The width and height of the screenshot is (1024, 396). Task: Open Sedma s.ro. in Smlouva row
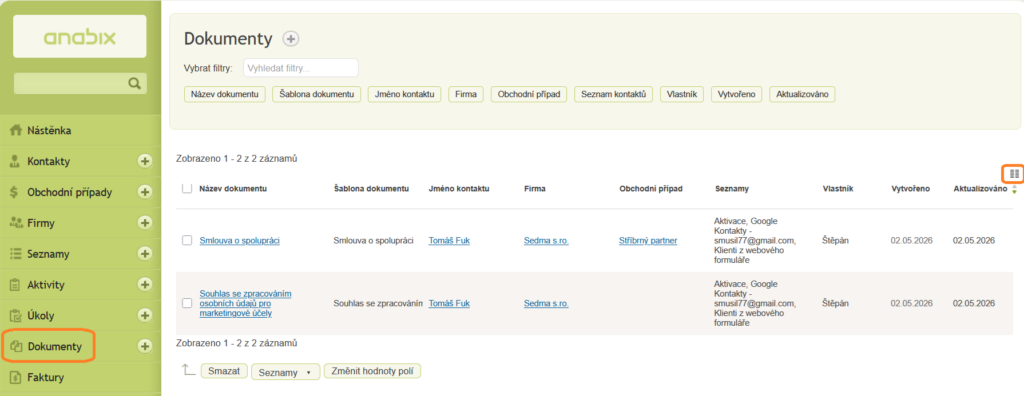pos(546,240)
